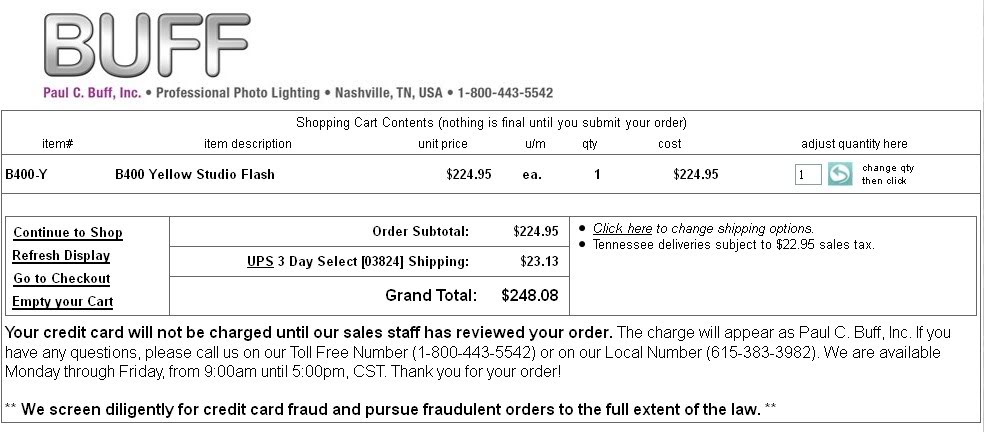The image size is (984, 432).
Task: Select the Refresh Display link
Action: click(61, 256)
